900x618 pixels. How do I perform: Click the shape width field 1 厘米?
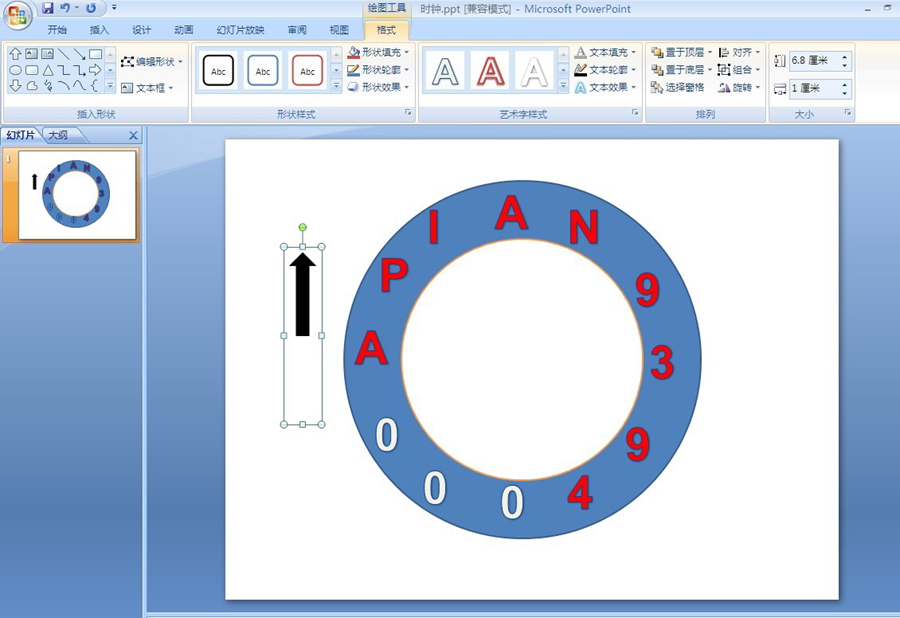pyautogui.click(x=815, y=88)
